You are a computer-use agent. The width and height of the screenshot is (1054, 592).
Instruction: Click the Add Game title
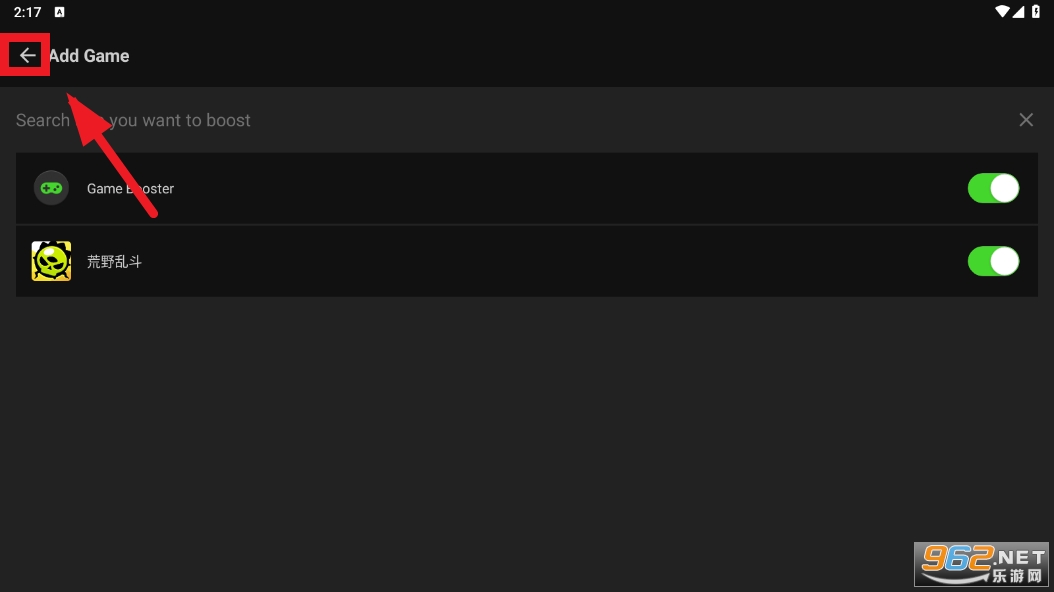[89, 56]
